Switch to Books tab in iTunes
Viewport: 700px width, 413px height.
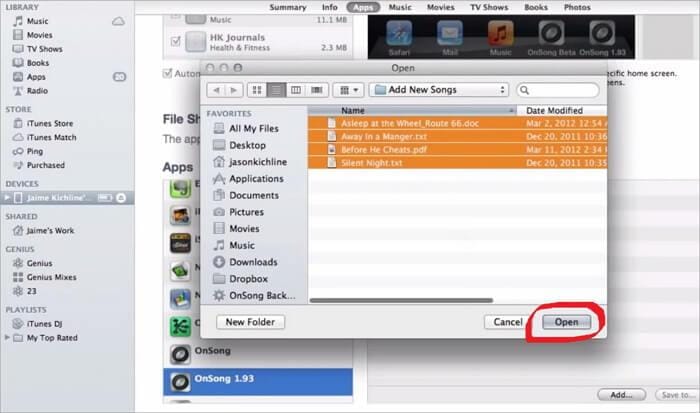(x=536, y=7)
